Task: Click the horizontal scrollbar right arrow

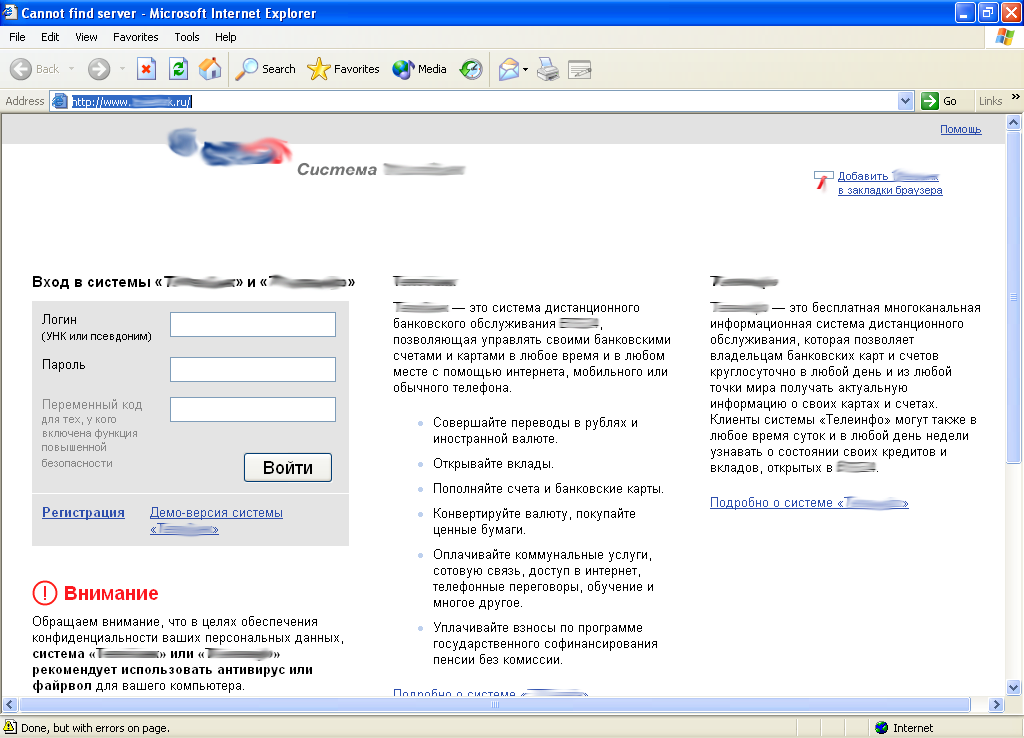Action: [996, 705]
